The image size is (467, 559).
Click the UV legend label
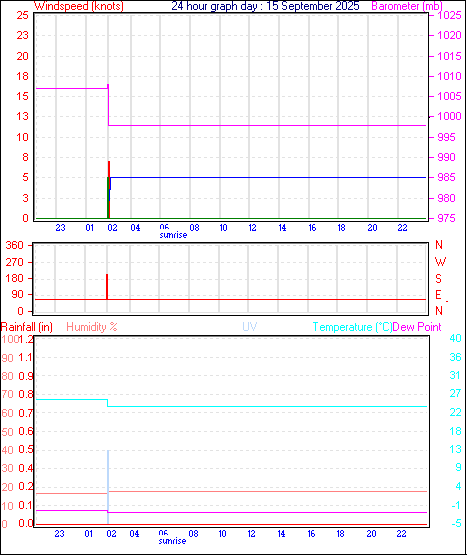[x=250, y=327]
